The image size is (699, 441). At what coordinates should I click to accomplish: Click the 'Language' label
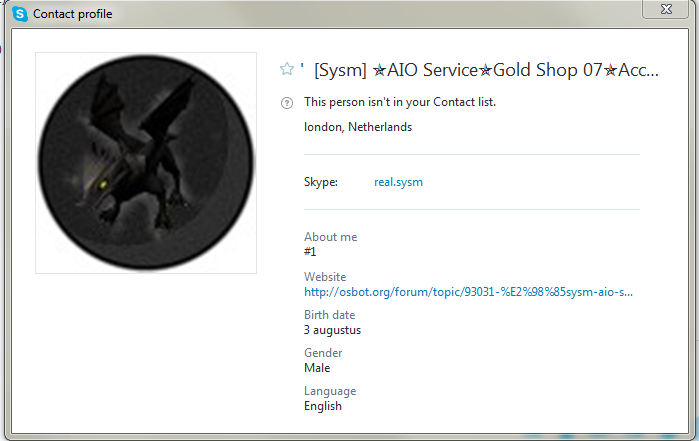tap(330, 391)
